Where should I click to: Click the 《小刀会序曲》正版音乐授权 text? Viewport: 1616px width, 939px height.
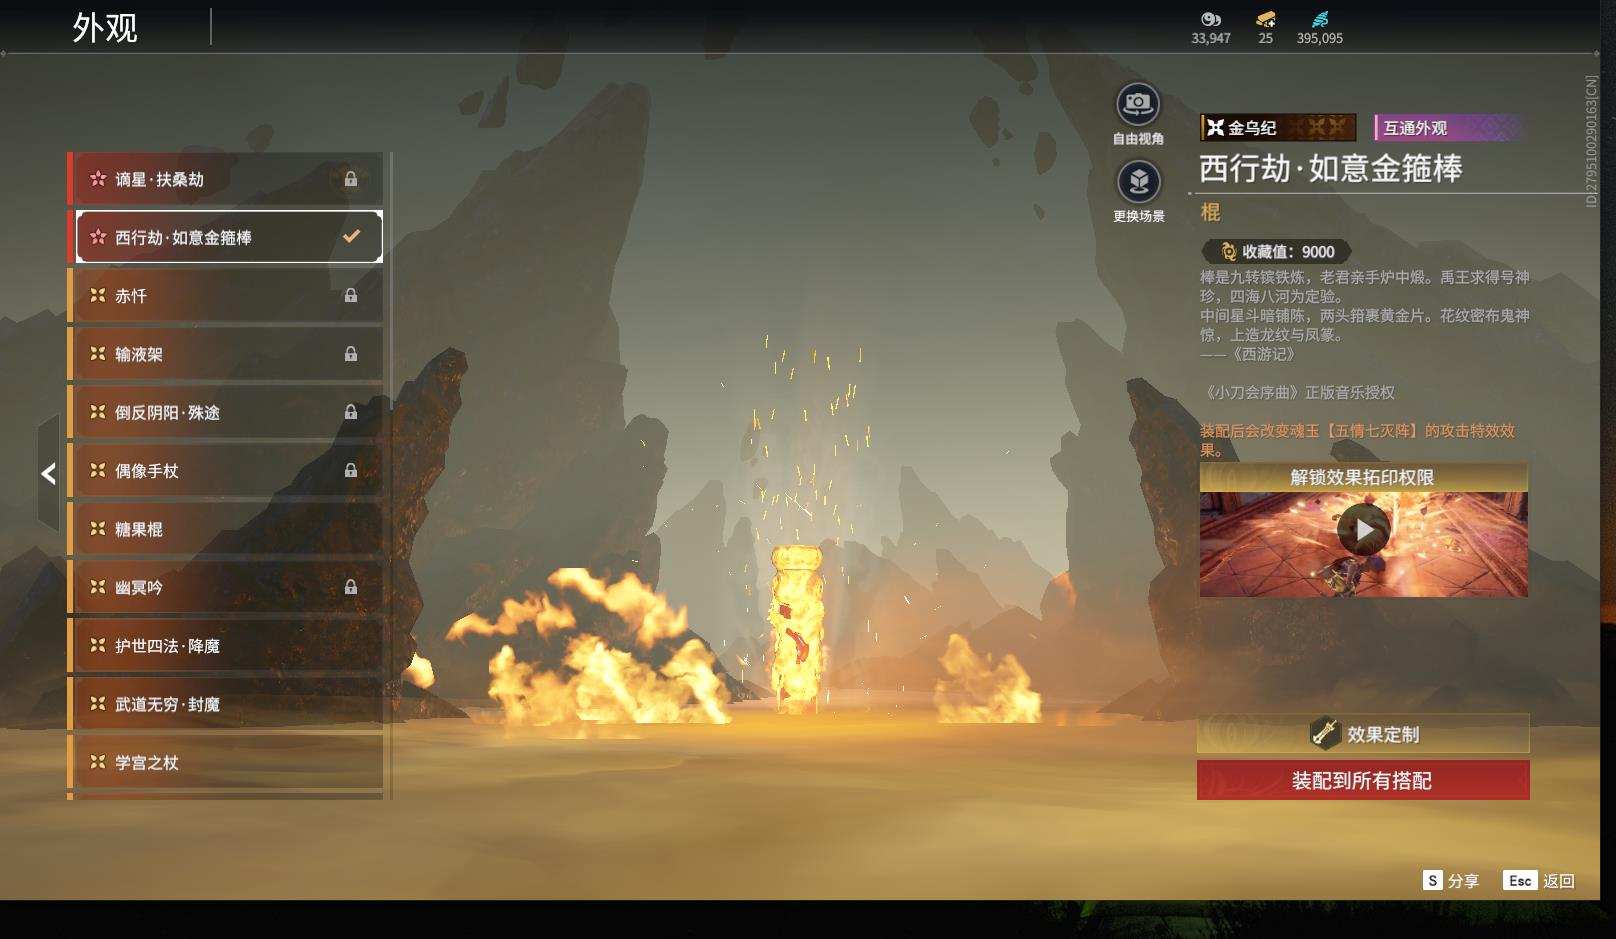pyautogui.click(x=1297, y=393)
